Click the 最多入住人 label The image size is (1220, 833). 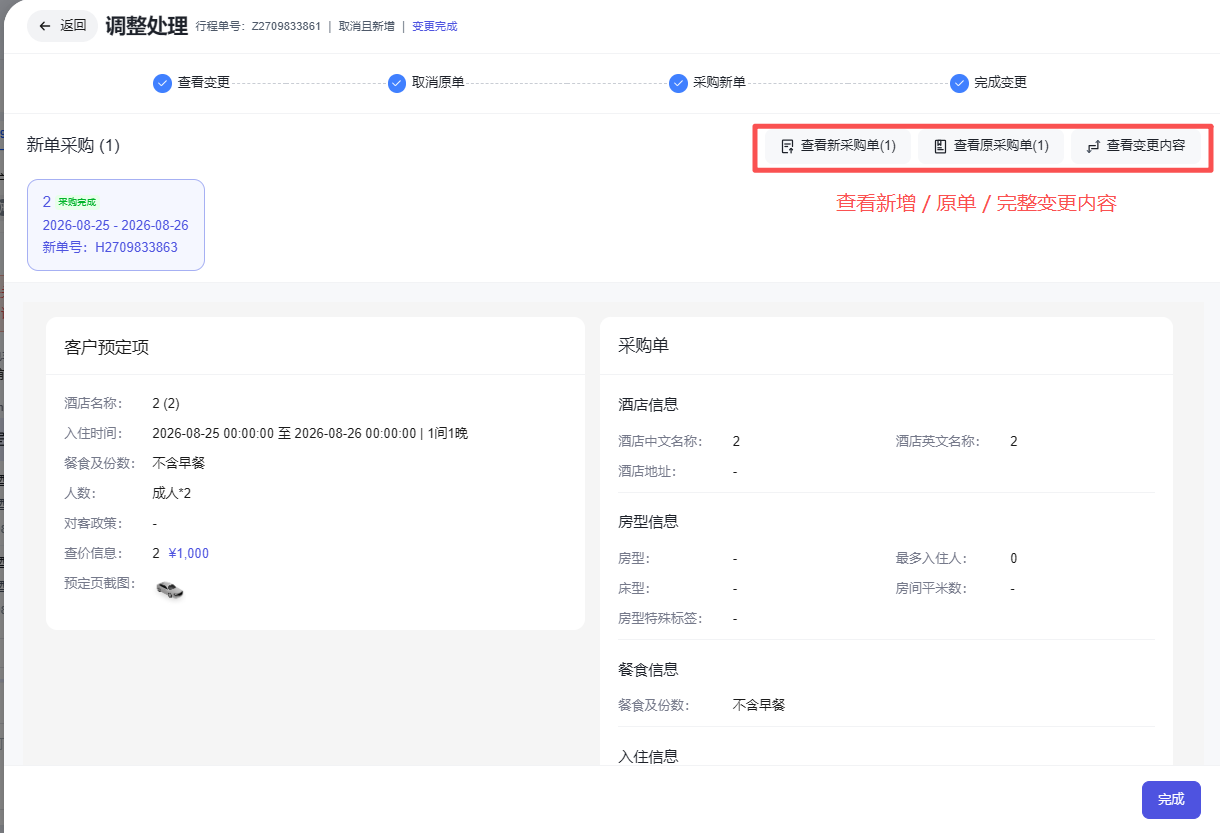[x=931, y=559]
